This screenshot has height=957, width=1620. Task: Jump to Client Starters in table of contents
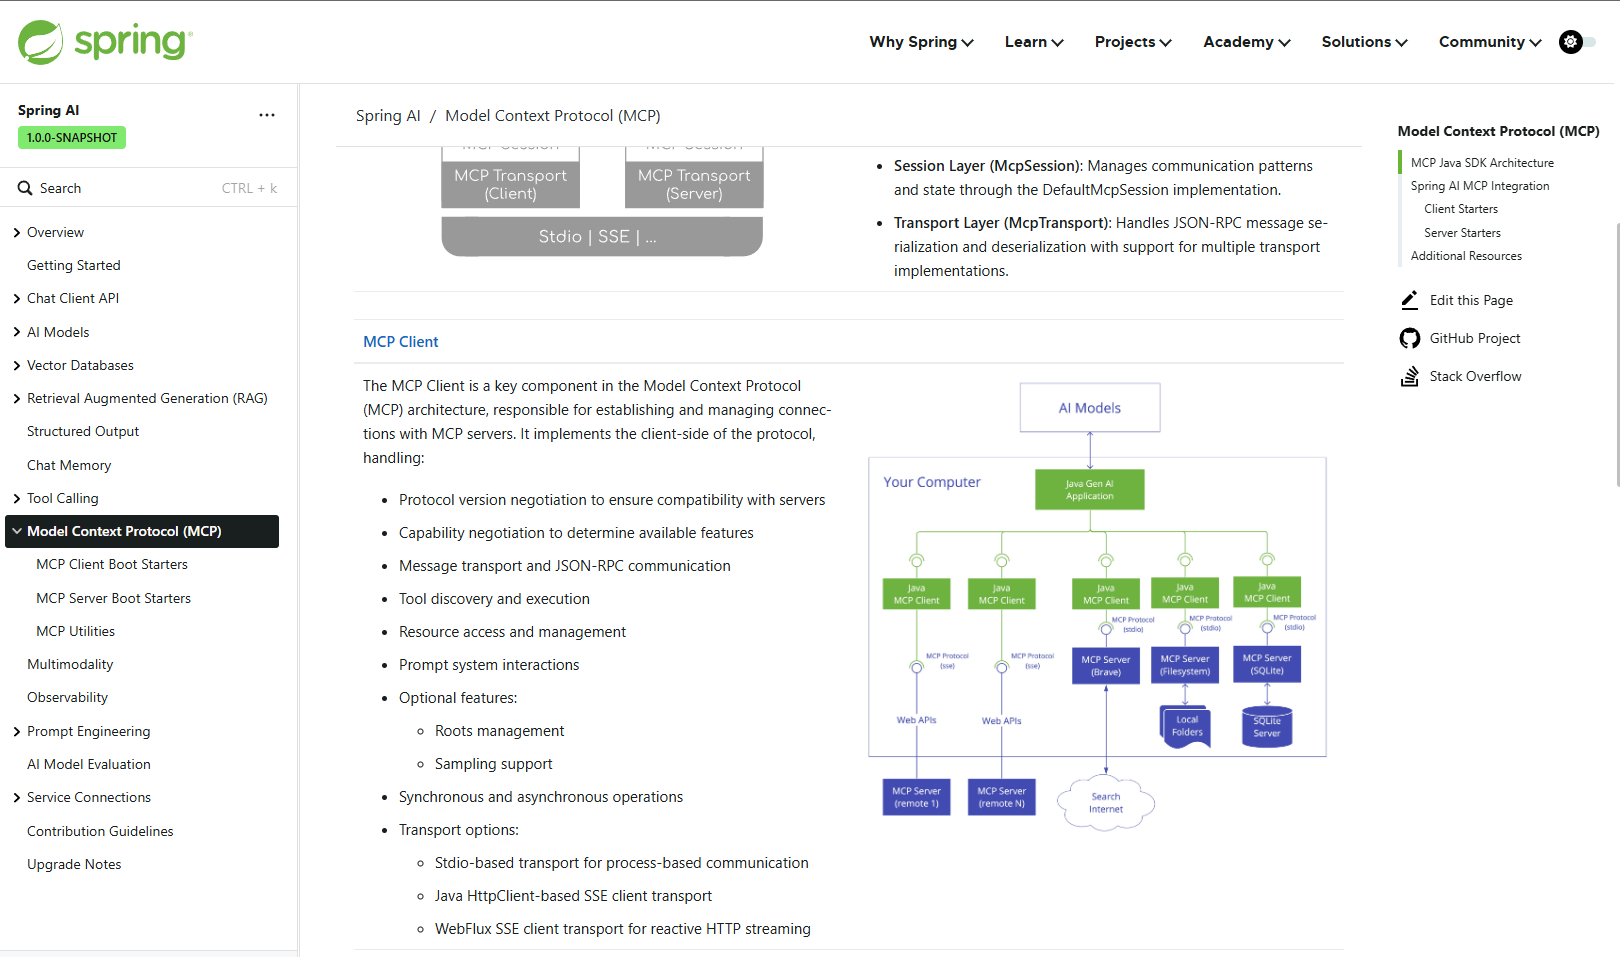pyautogui.click(x=1461, y=209)
